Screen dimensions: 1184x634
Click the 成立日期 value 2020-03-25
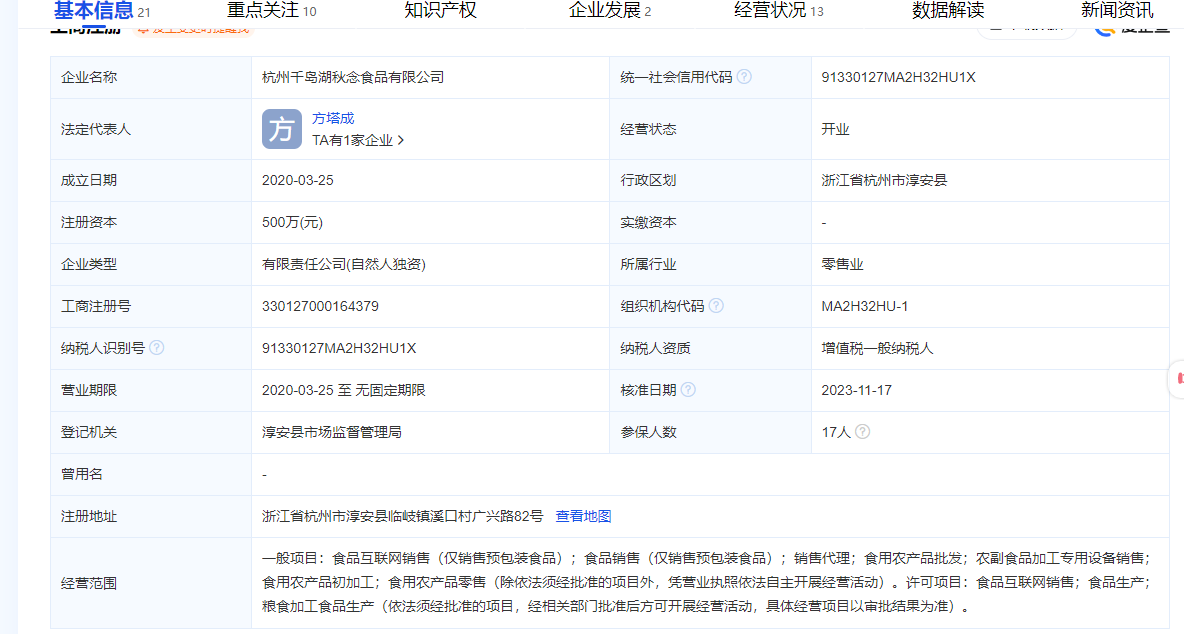click(x=298, y=180)
